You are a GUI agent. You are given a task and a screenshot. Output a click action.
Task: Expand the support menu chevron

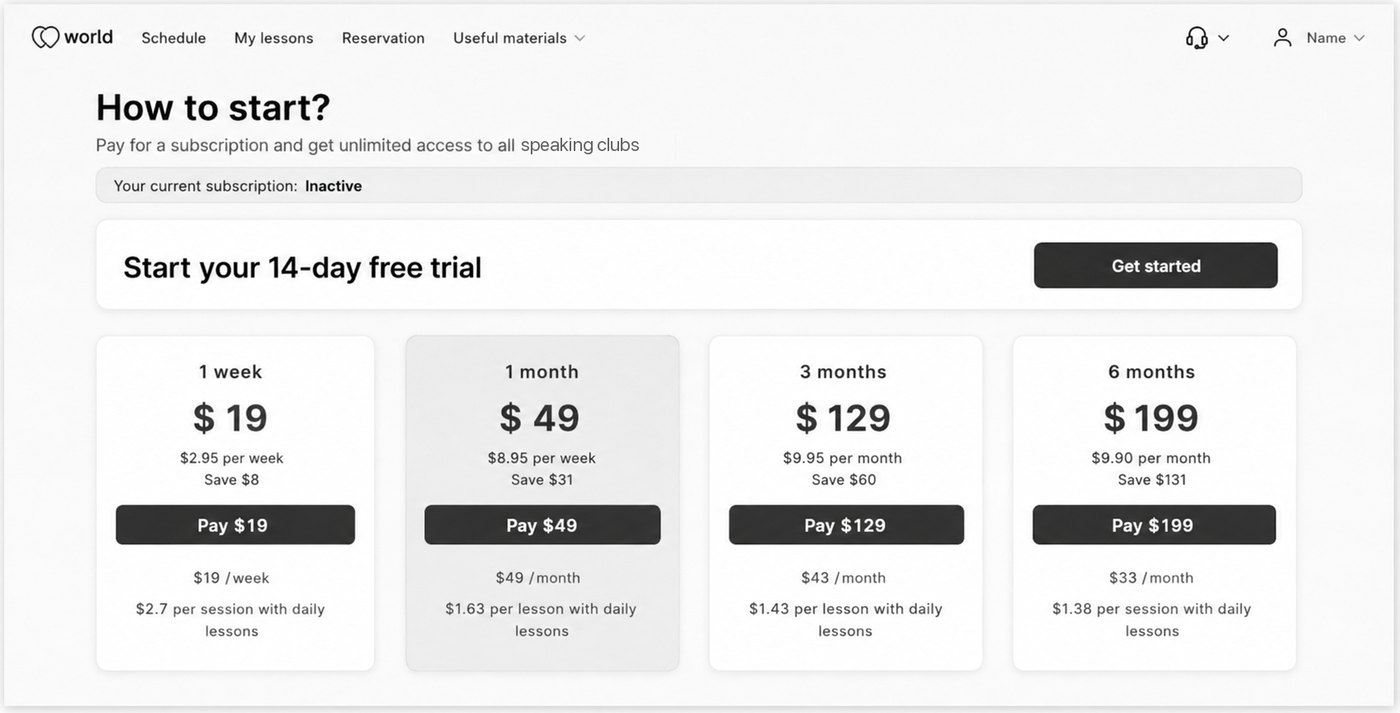1223,38
